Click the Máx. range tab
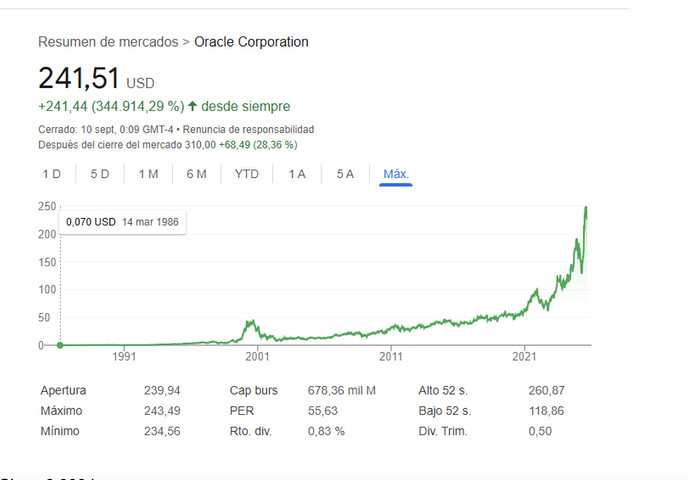Viewport: 690px width, 480px height. coord(396,174)
